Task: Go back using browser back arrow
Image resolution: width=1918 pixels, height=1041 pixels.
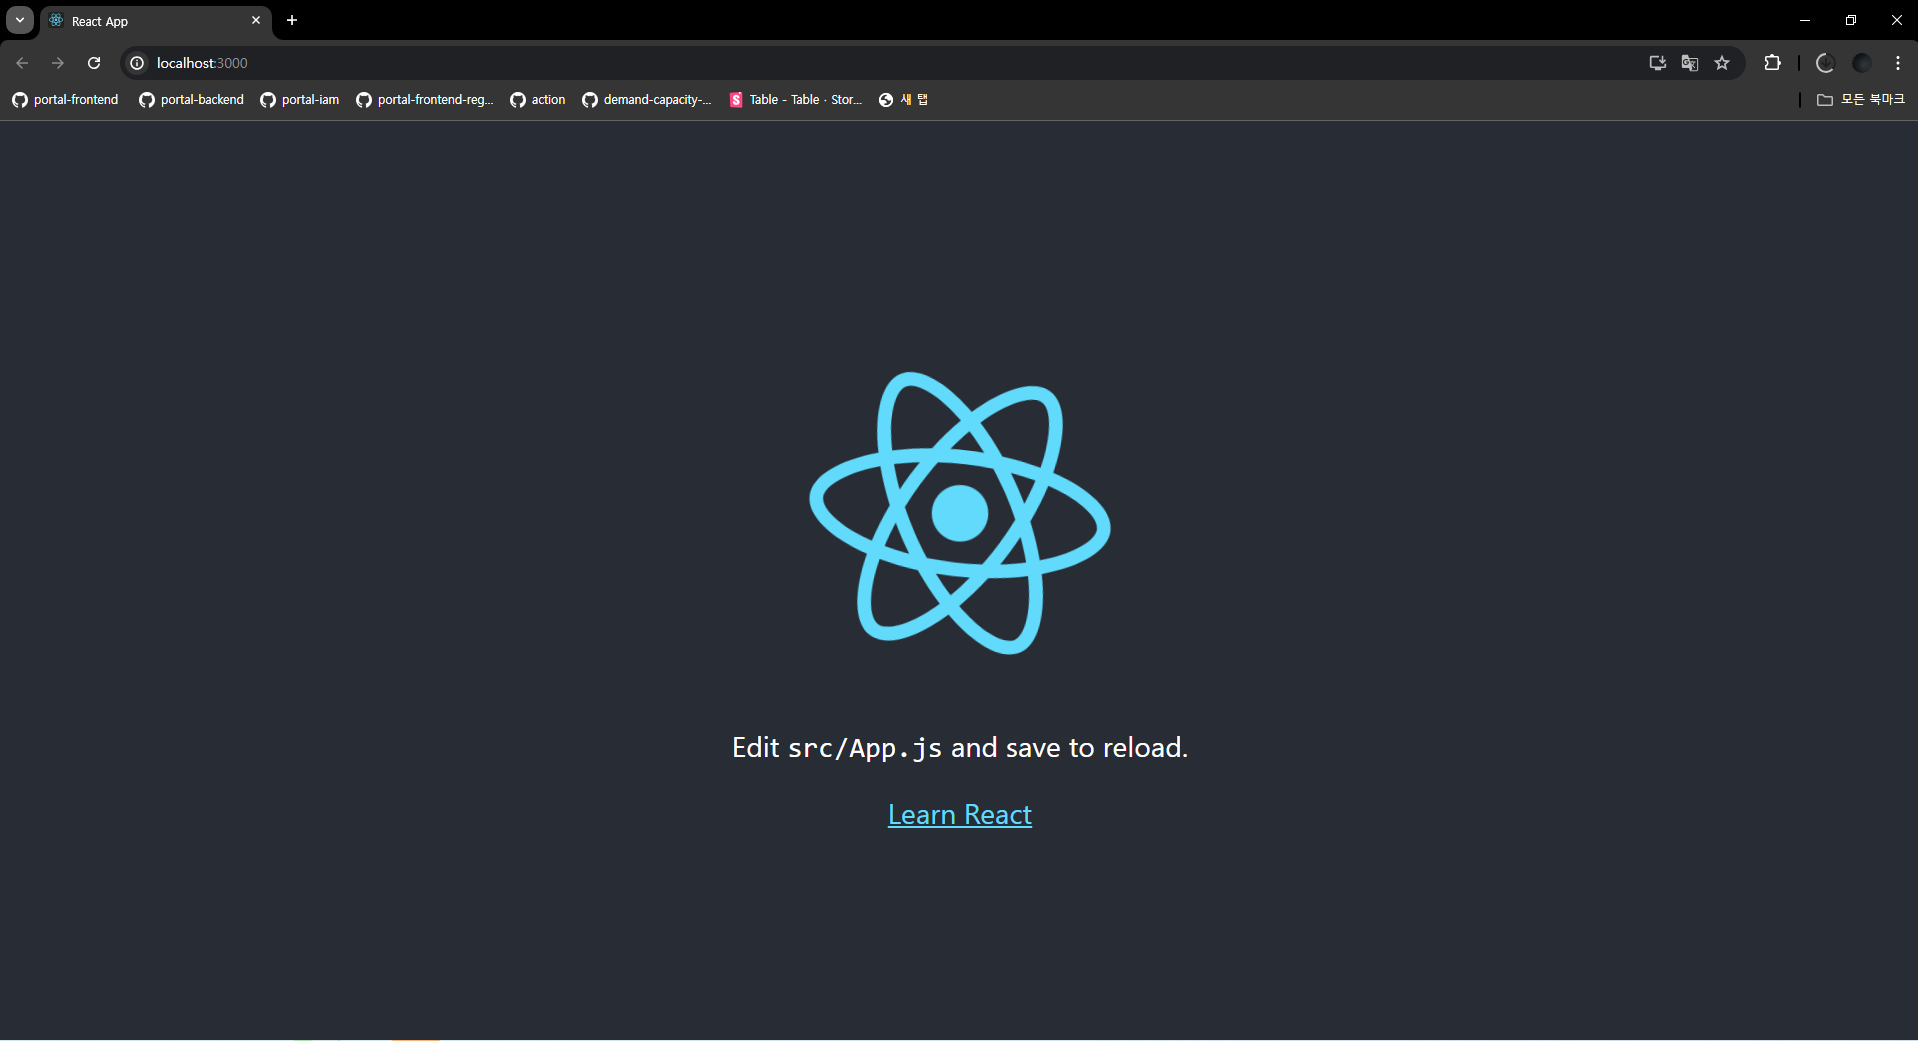Action: (x=22, y=63)
